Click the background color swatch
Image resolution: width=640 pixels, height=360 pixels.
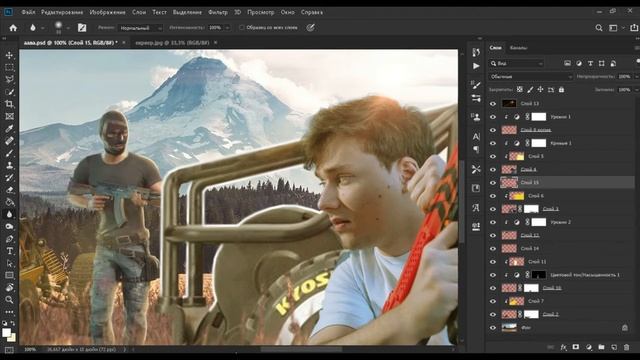(x=12, y=338)
